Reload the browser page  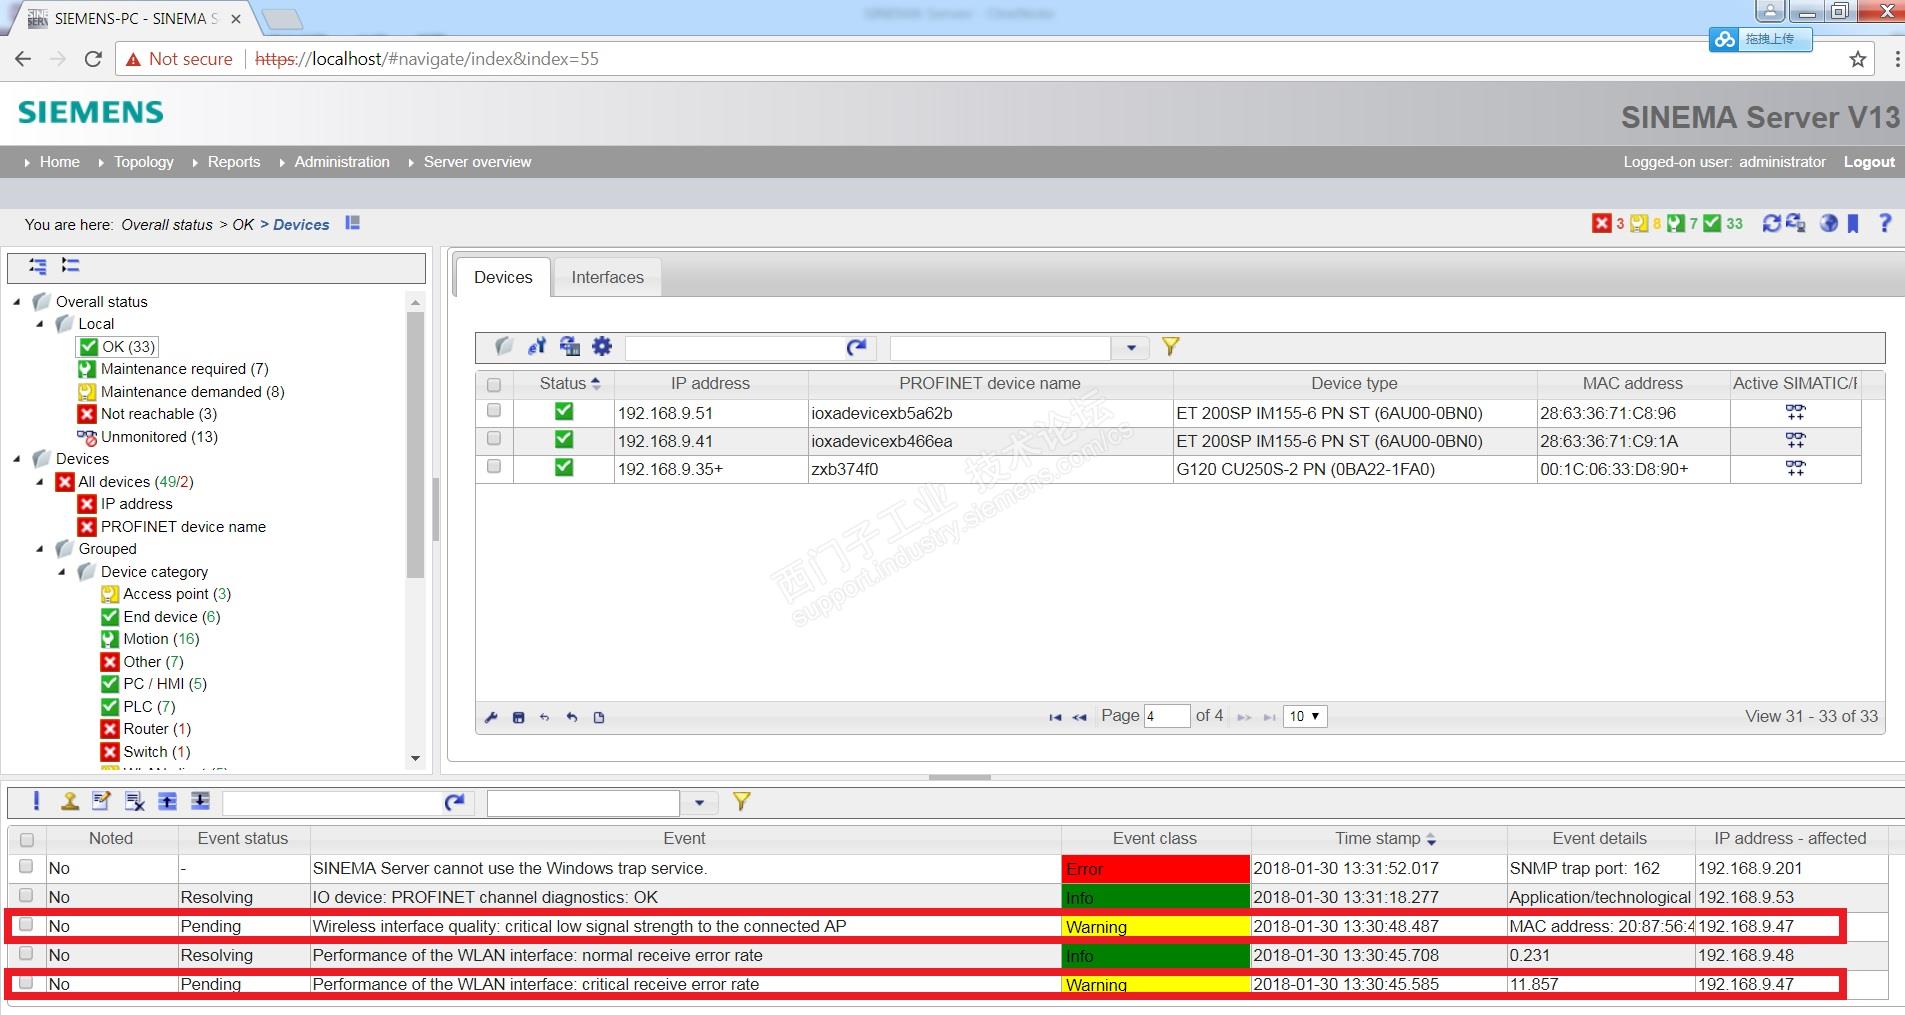[93, 59]
